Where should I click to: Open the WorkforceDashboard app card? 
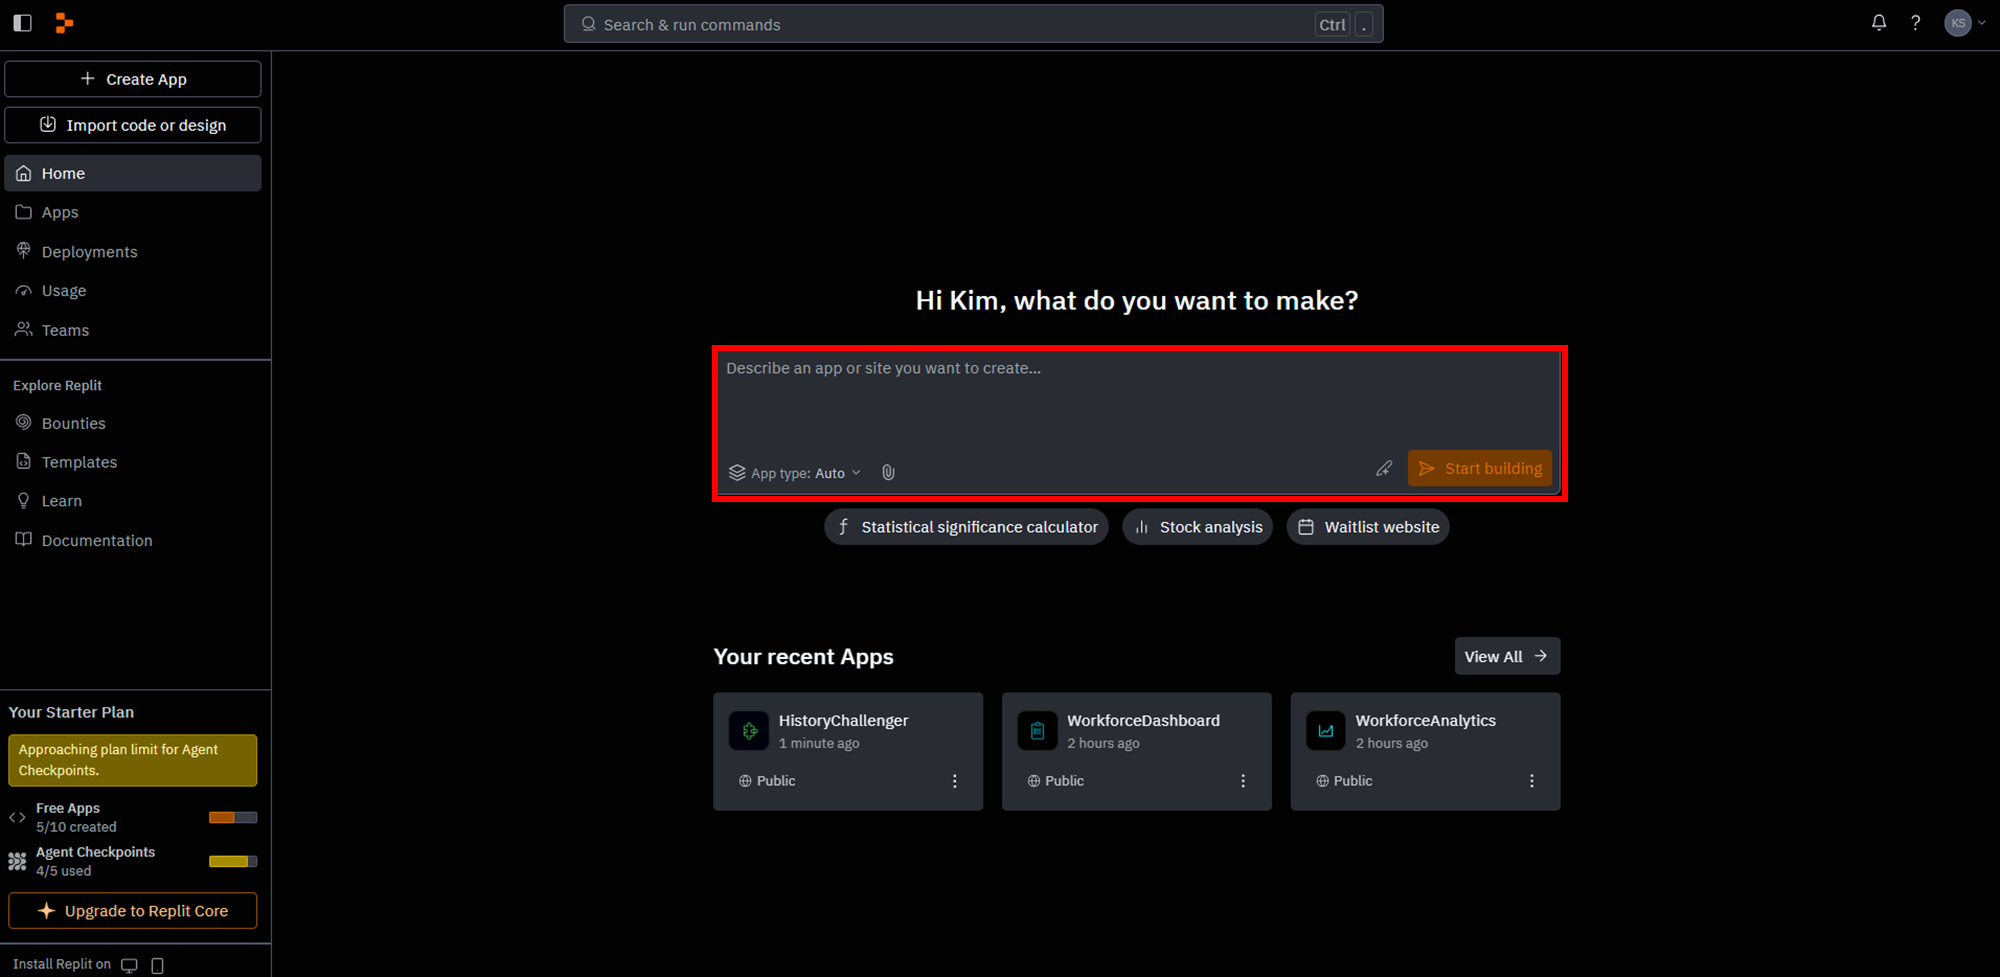coord(1137,751)
